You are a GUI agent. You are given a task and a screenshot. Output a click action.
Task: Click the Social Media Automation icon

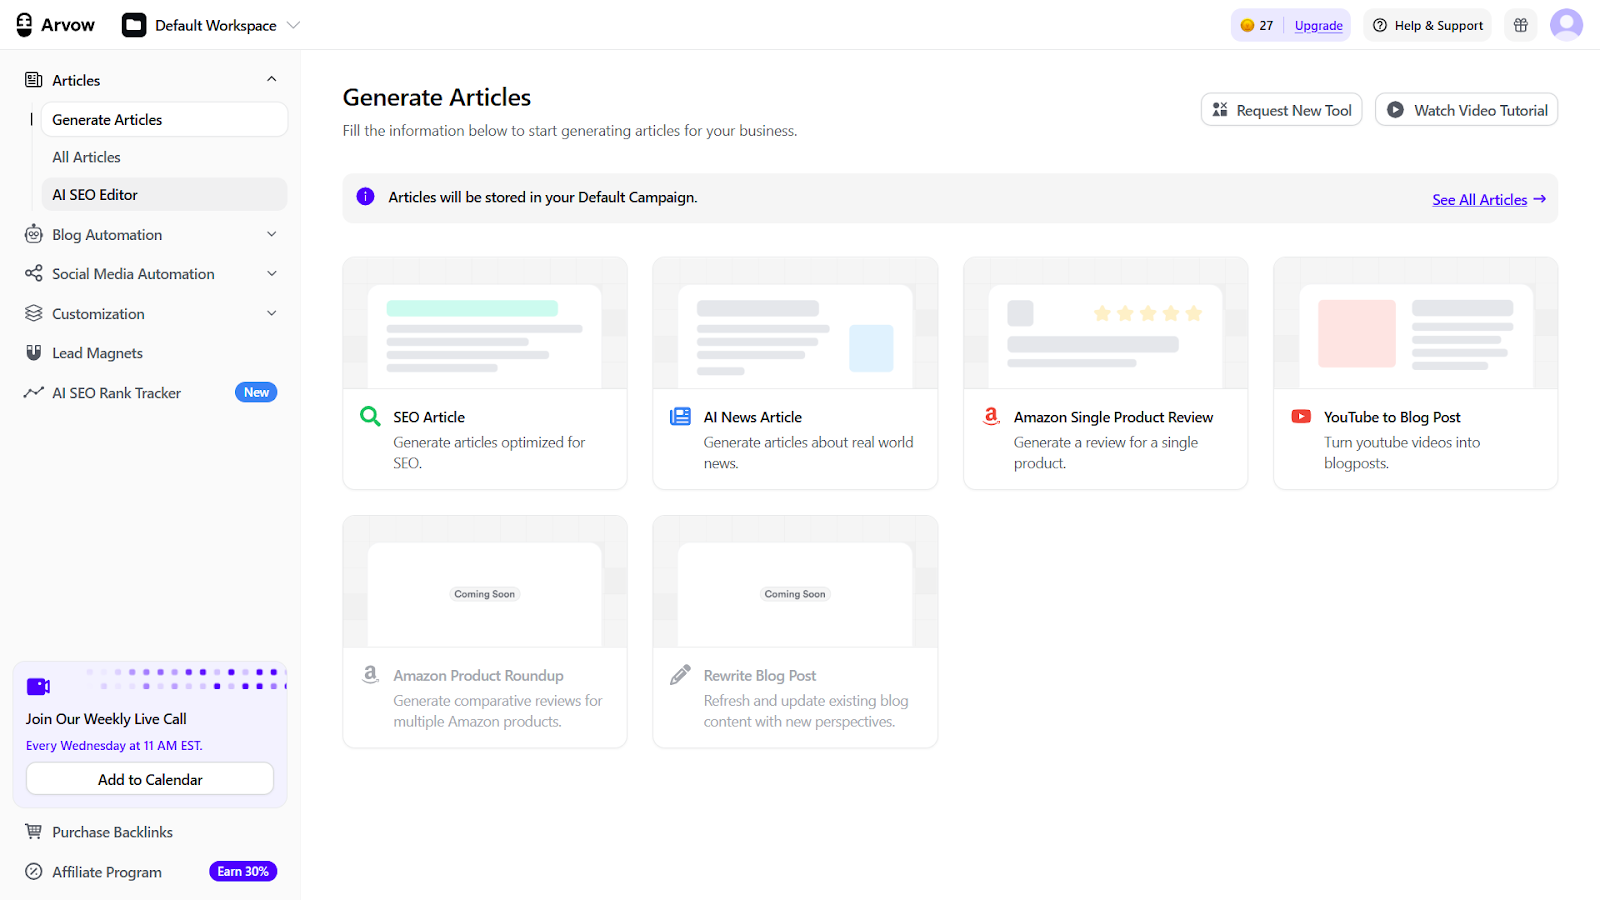33,273
